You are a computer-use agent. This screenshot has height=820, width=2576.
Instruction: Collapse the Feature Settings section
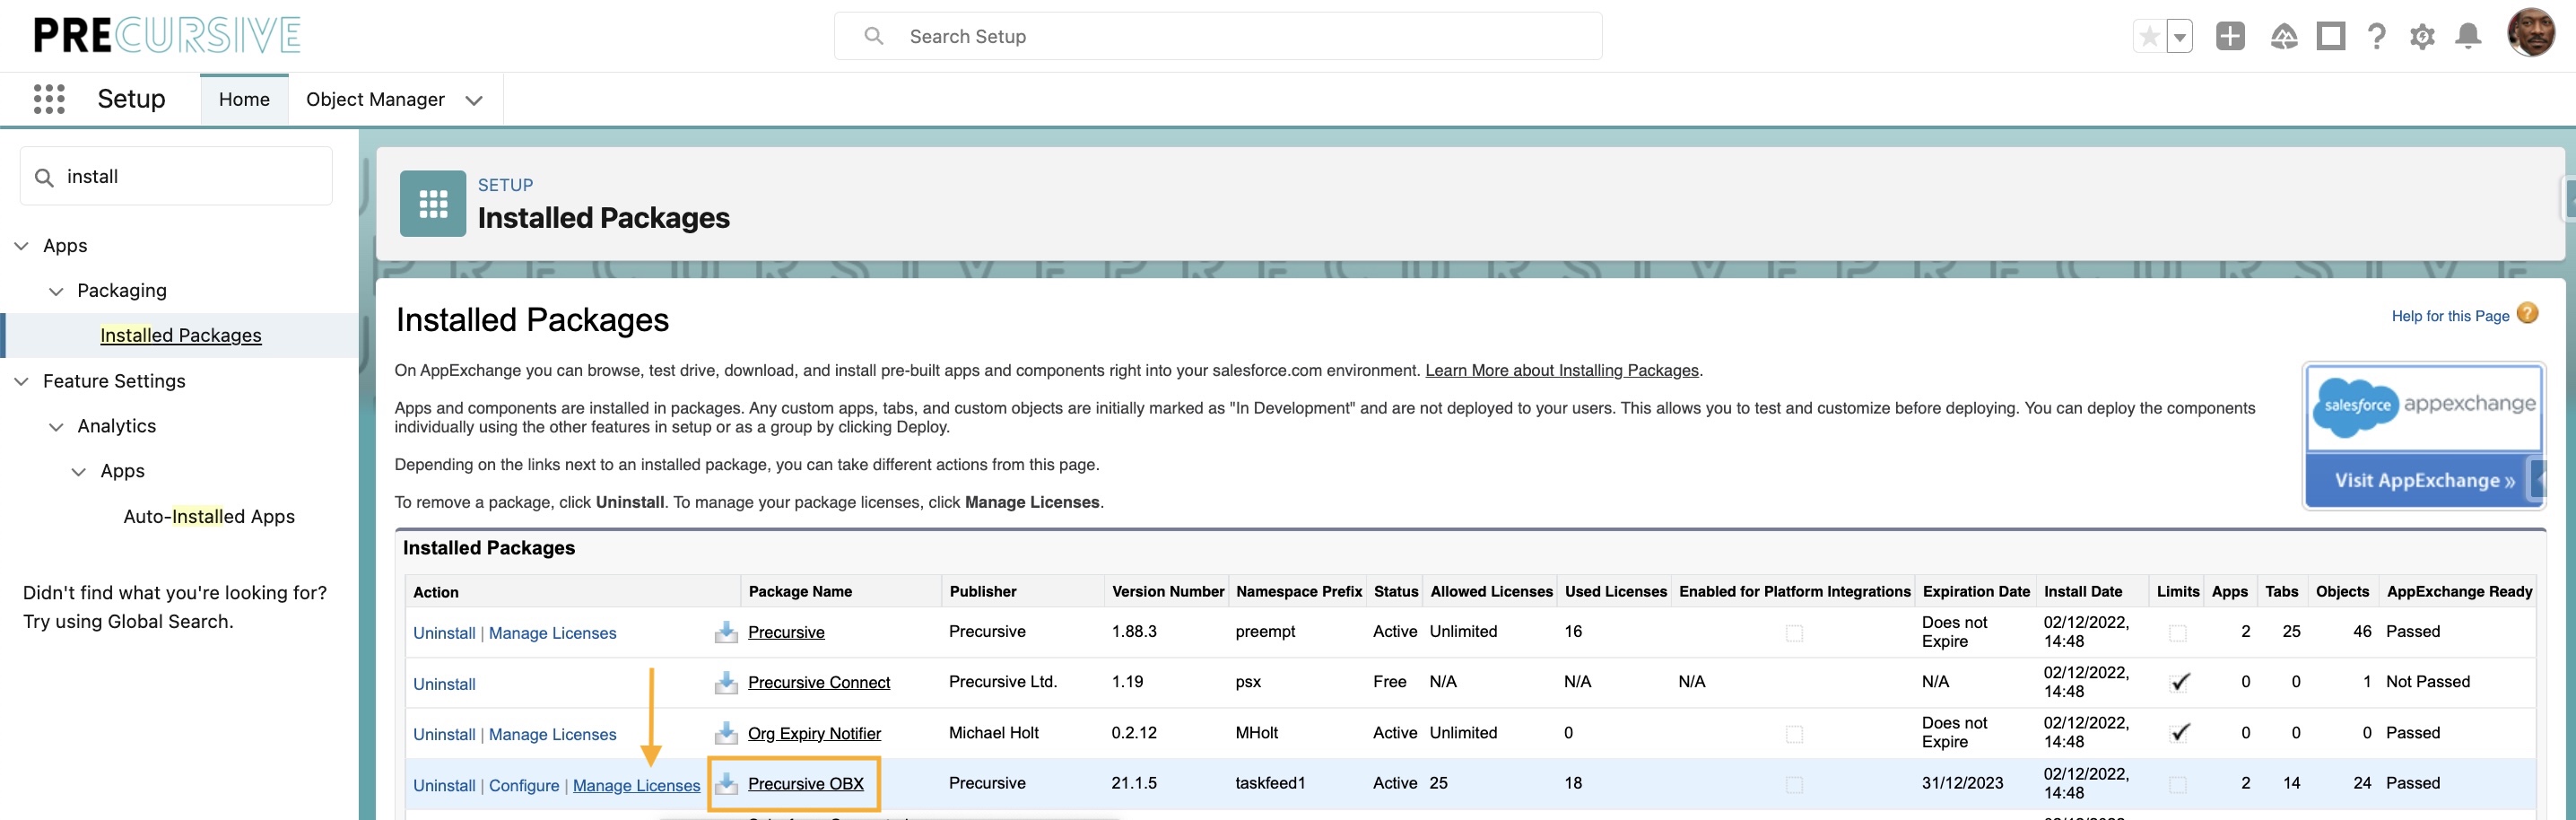tap(21, 381)
